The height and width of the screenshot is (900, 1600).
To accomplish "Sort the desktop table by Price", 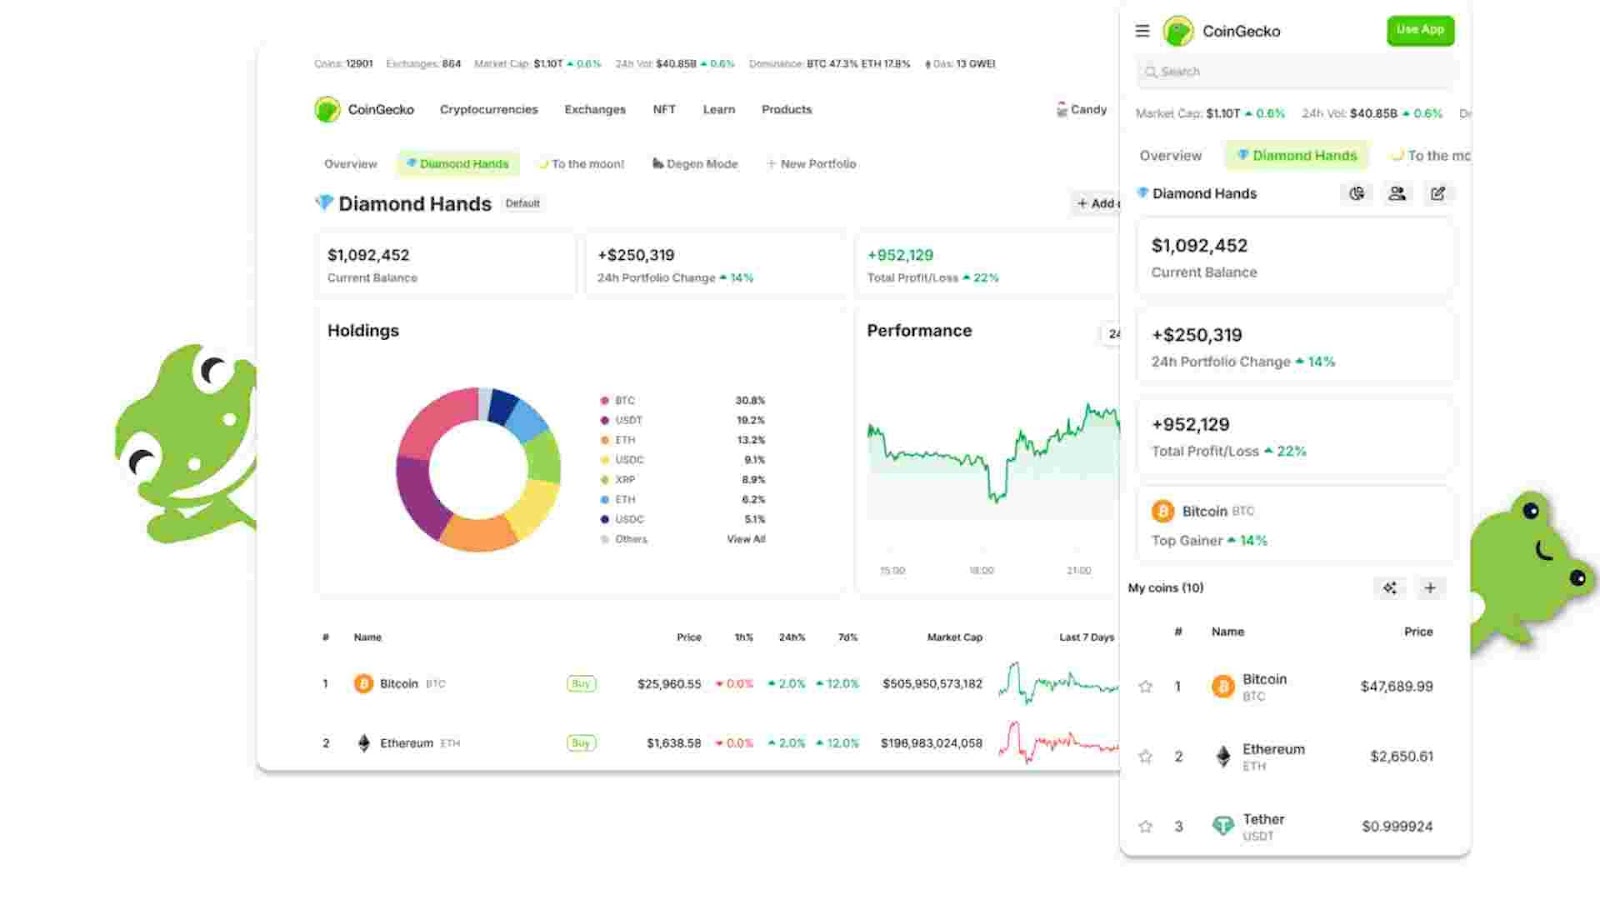I will [688, 637].
